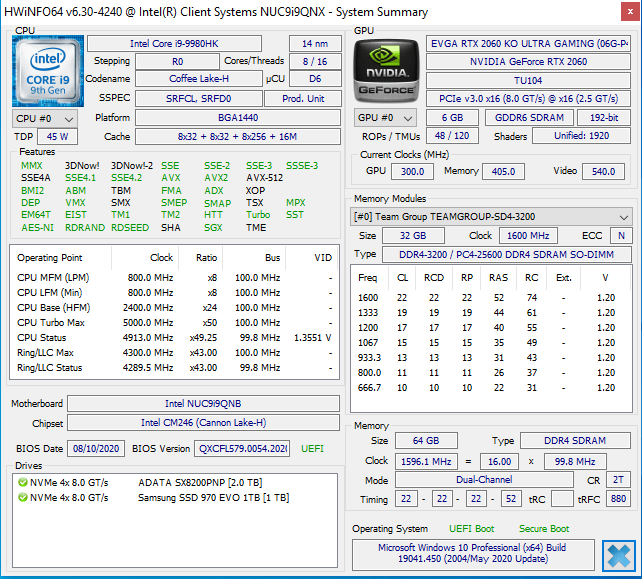
Task: Click the PCIe v3.0 x16 link value
Action: click(x=528, y=99)
